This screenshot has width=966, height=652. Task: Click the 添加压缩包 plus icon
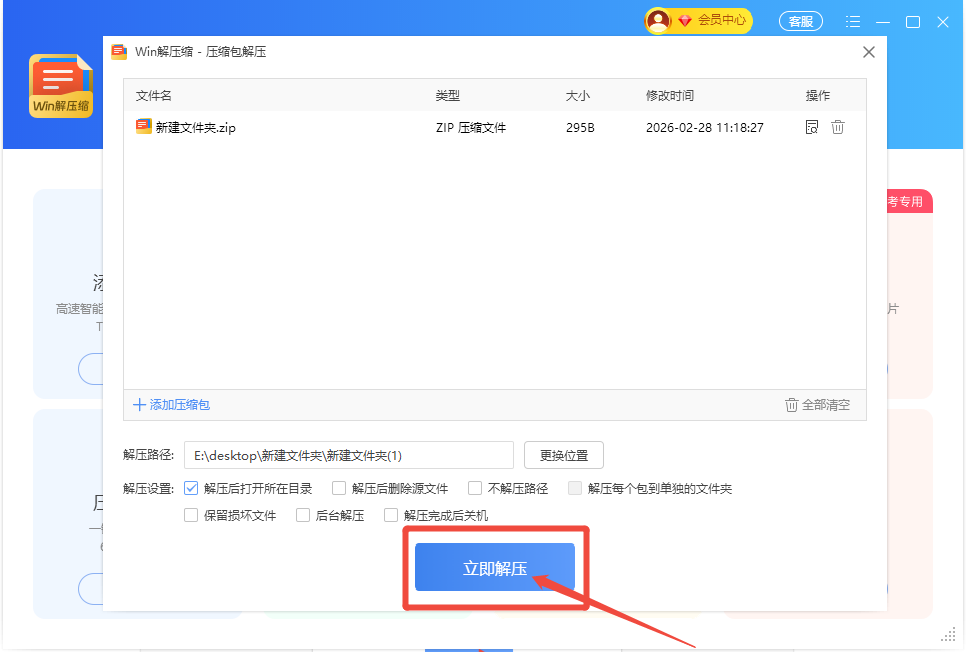139,405
